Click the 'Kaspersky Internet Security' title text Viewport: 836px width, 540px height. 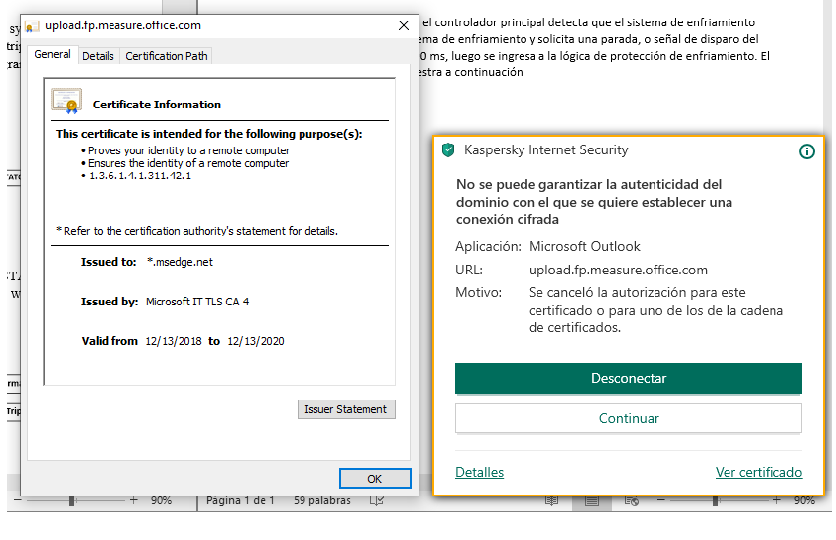coord(546,150)
